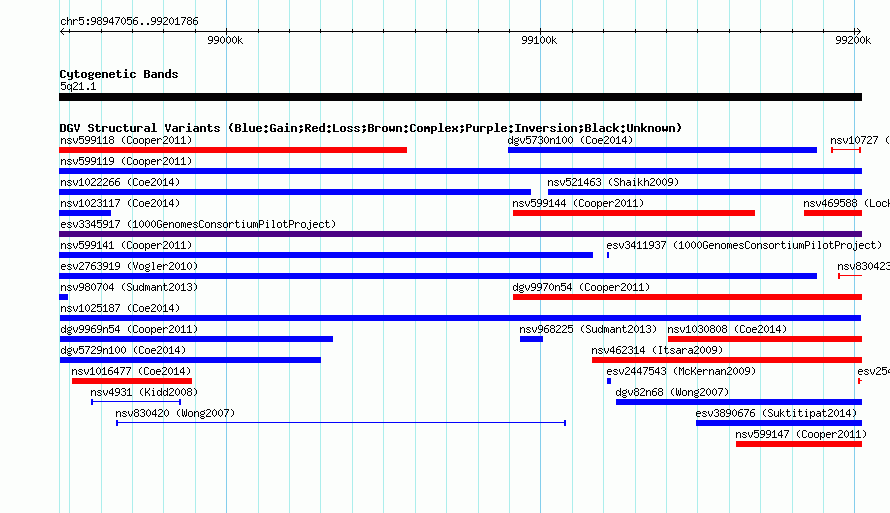Select the blue dgv5730n100 gain bar
This screenshot has height=513, width=890.
(662, 150)
